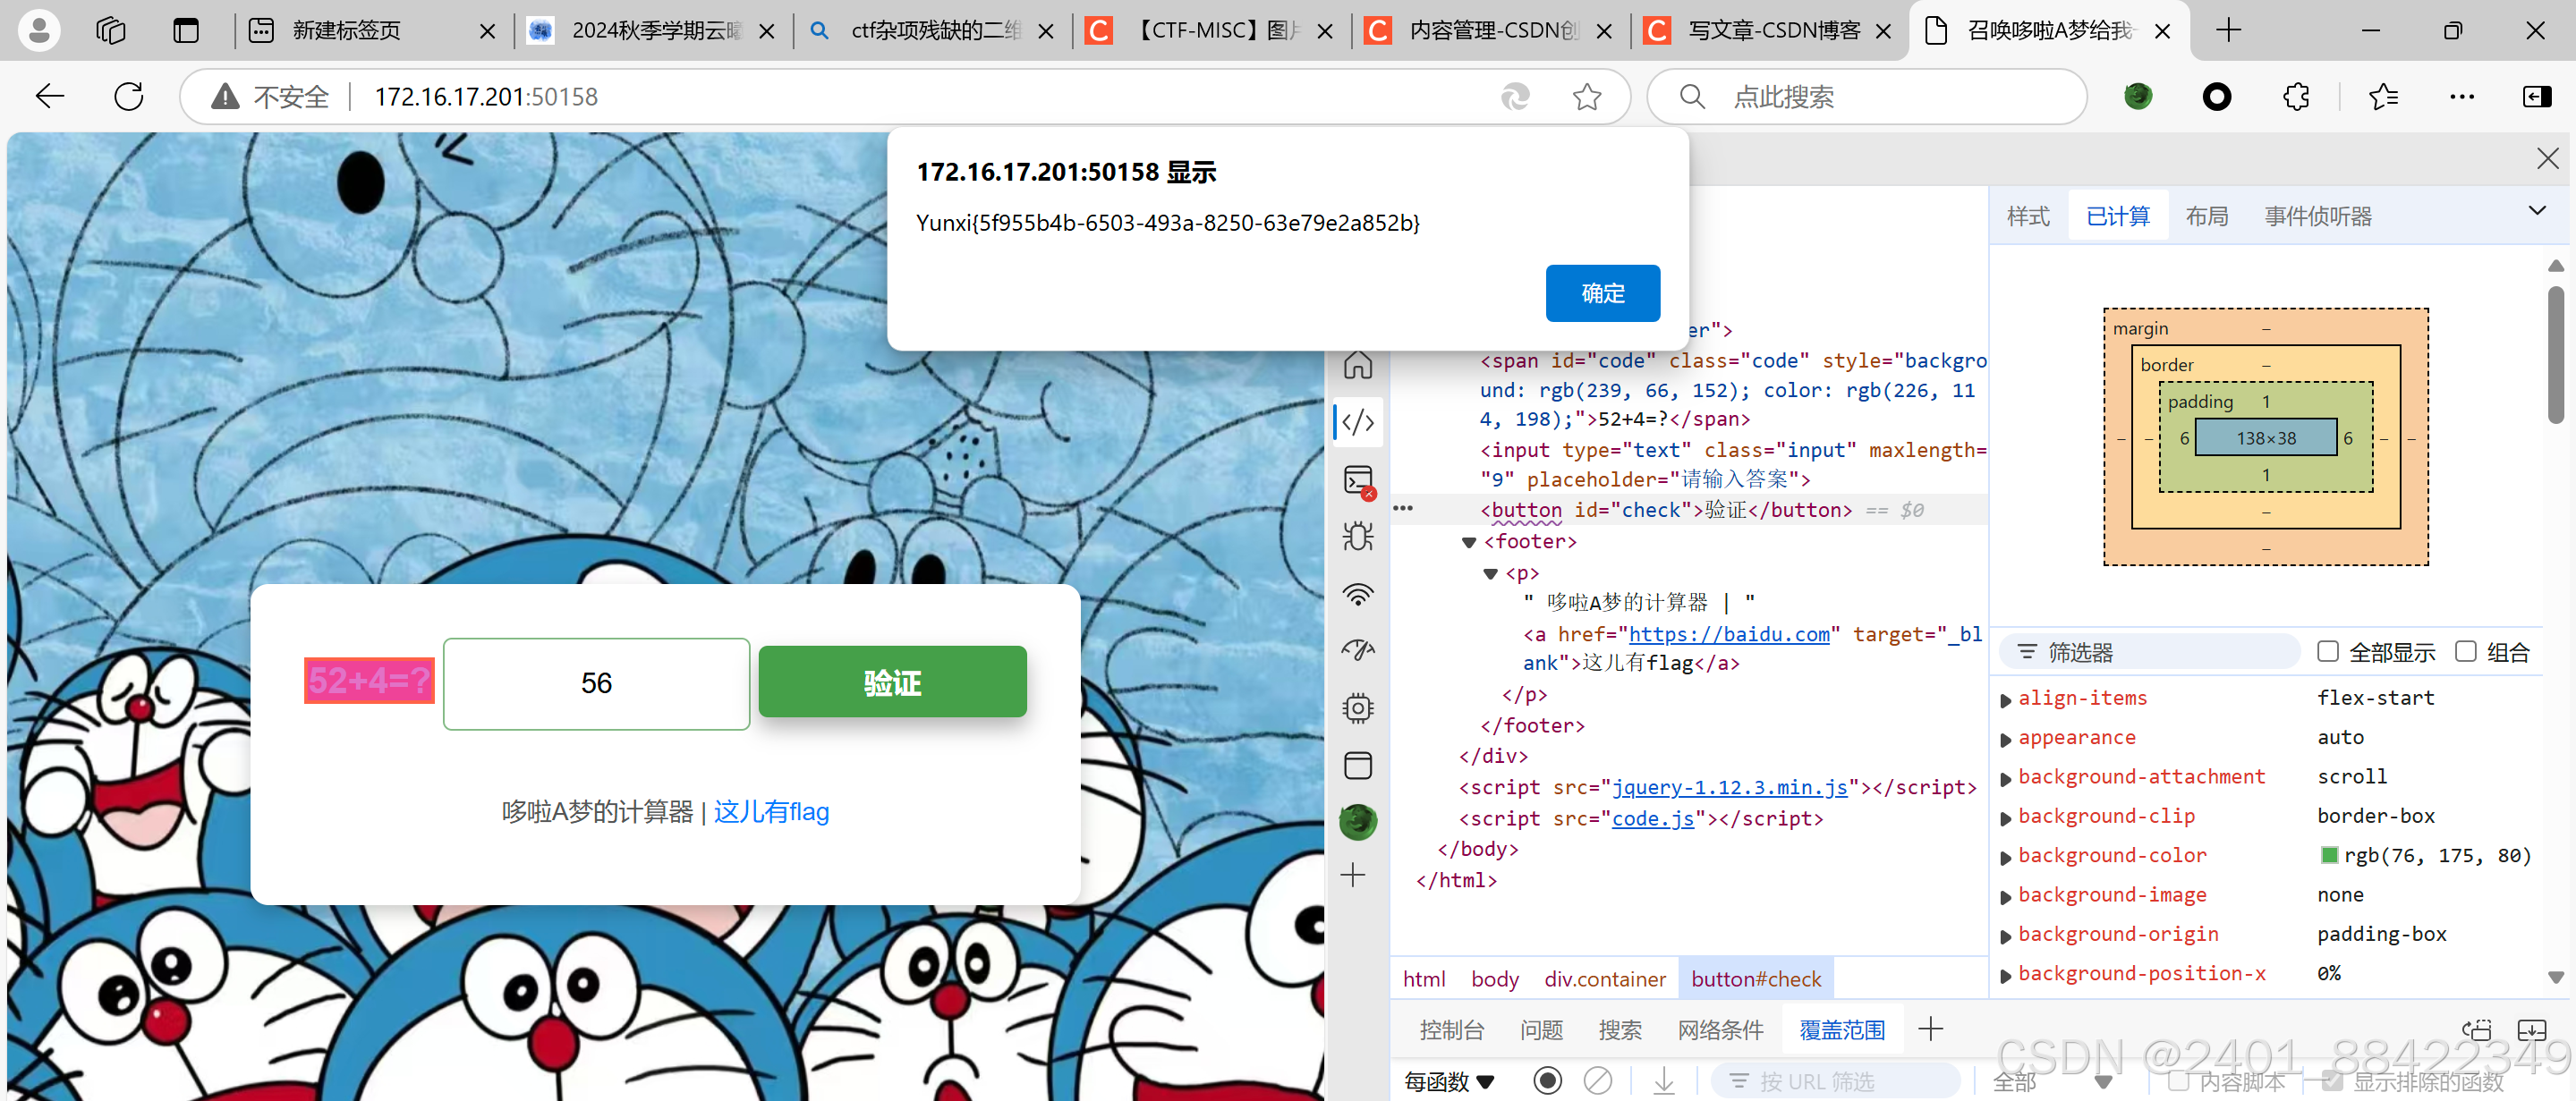Screen dimensions: 2576x1101
Task: Open the Console sidebar icon
Action: click(x=1357, y=481)
